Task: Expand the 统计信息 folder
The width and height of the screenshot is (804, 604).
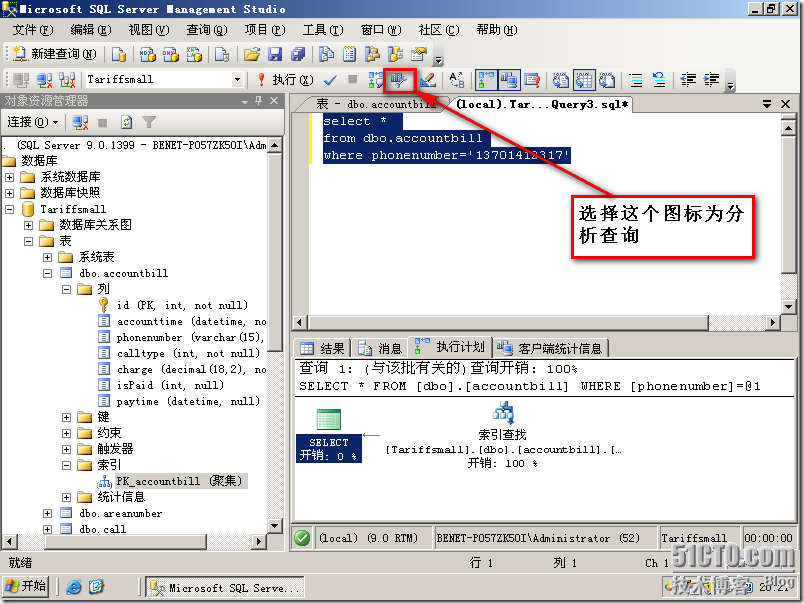Action: 67,497
